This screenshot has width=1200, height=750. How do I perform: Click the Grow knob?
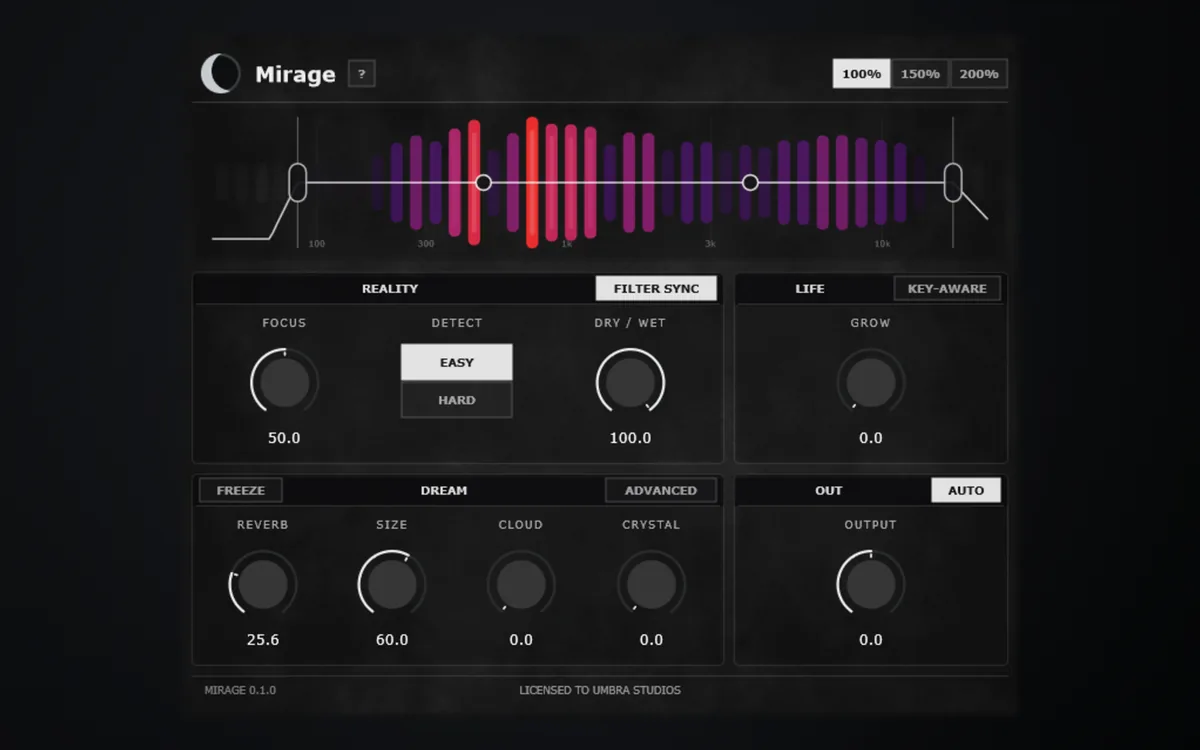pyautogui.click(x=871, y=383)
